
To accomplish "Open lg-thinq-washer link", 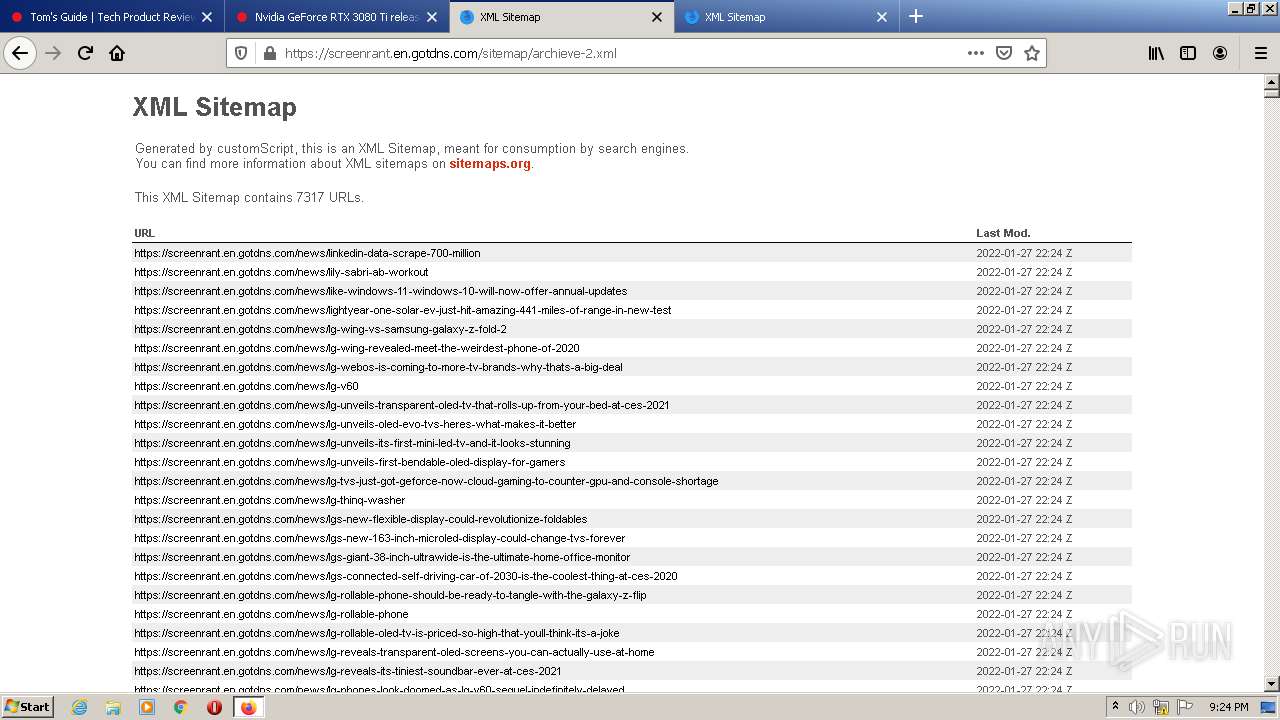I will point(270,500).
